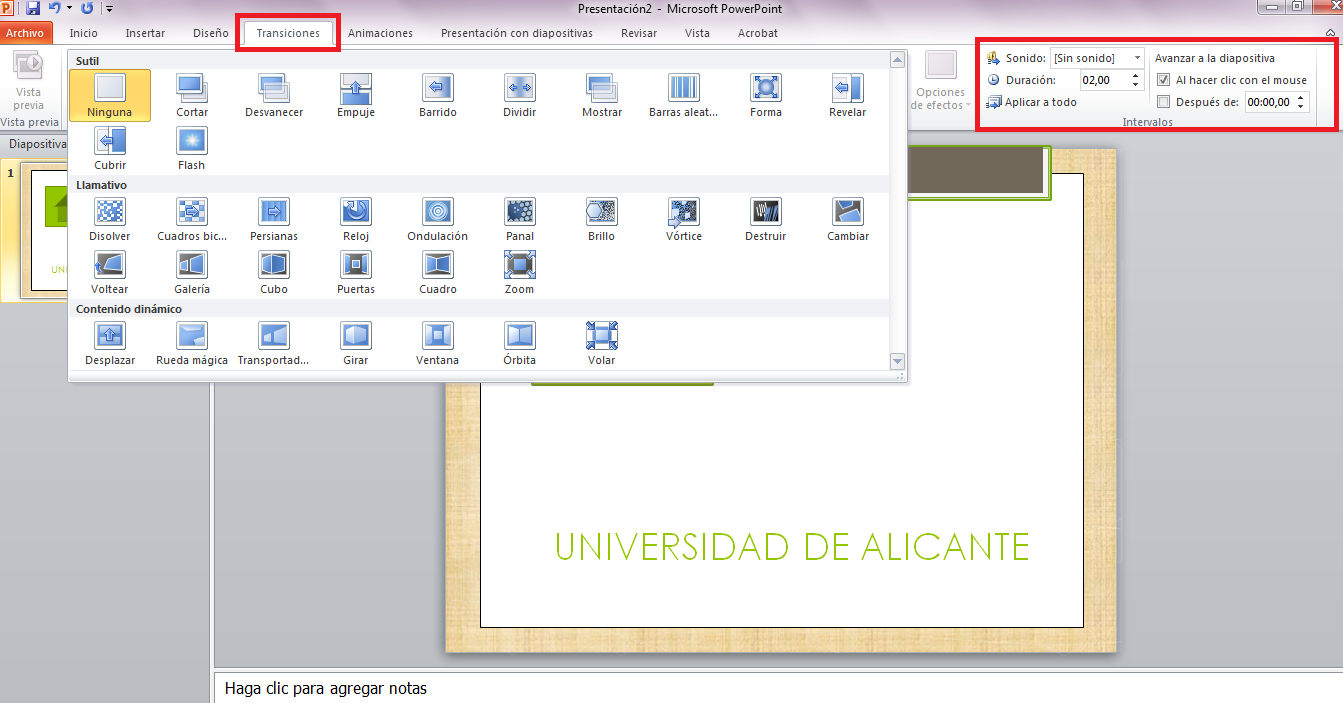This screenshot has width=1343, height=703.
Task: Apply the Cambiar transition
Action: (848, 219)
